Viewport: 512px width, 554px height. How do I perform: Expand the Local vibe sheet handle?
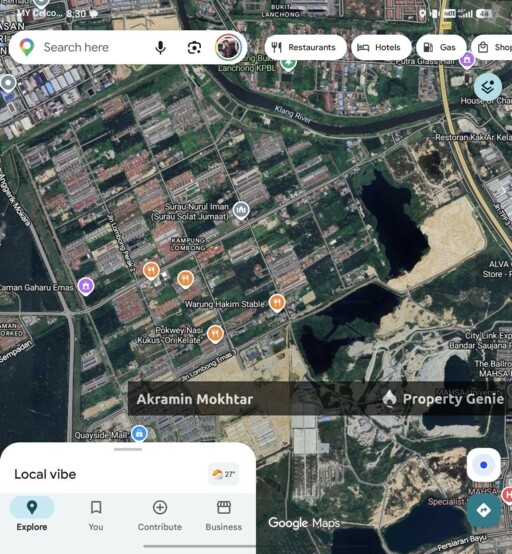[x=128, y=449]
